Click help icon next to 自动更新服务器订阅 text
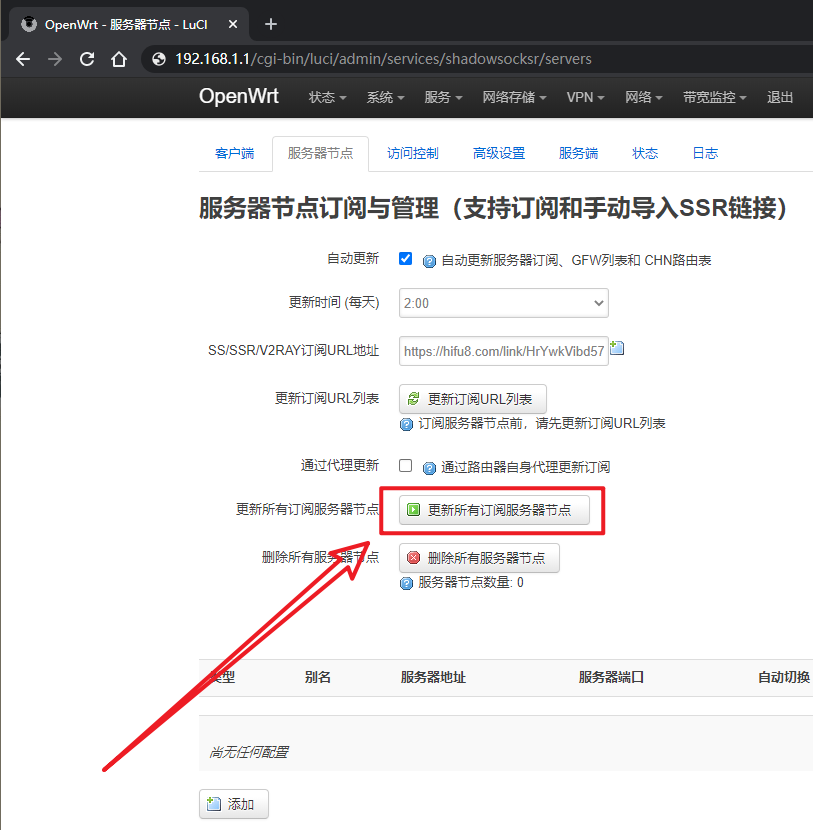Image resolution: width=813 pixels, height=830 pixels. coord(429,261)
